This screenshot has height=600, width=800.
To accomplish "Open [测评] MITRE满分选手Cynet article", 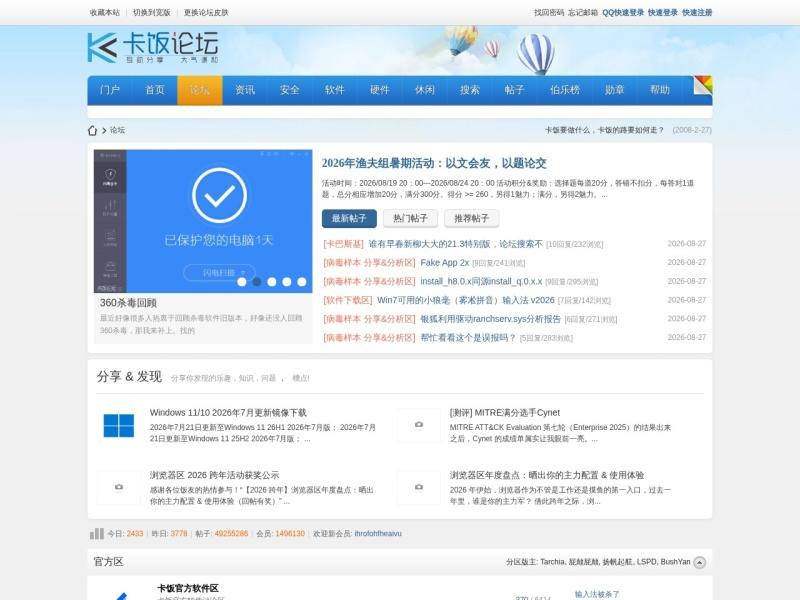I will (x=505, y=413).
